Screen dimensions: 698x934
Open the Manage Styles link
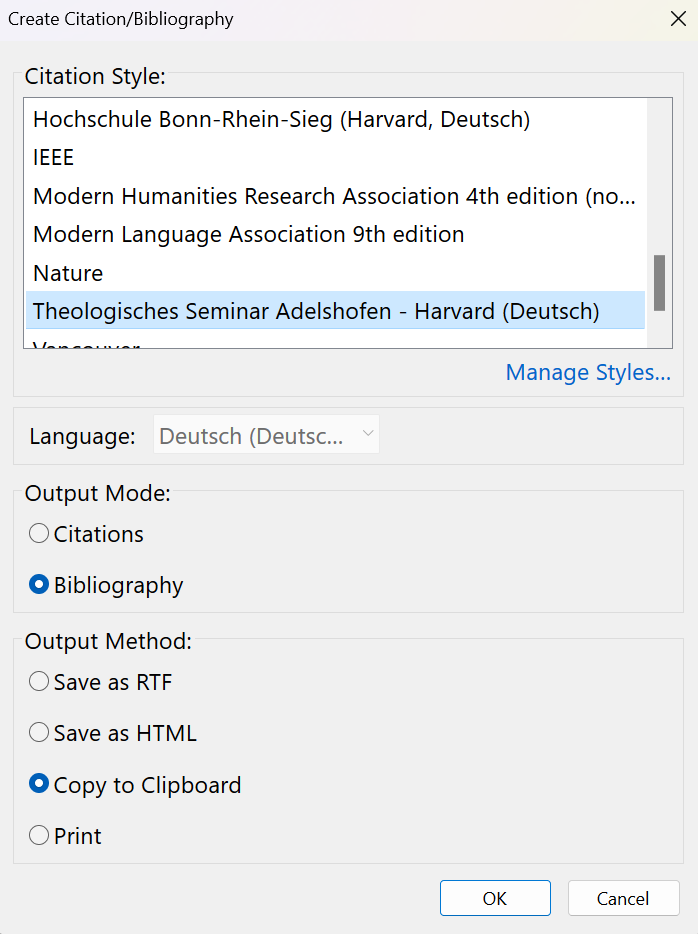588,372
